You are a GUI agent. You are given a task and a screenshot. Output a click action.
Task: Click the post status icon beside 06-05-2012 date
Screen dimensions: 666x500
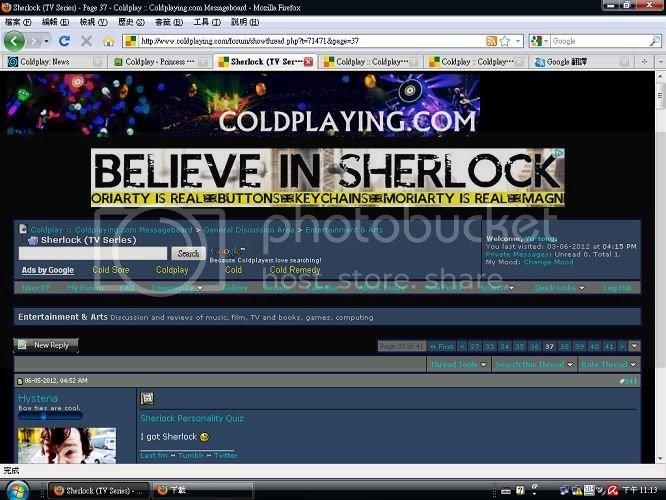(20, 381)
